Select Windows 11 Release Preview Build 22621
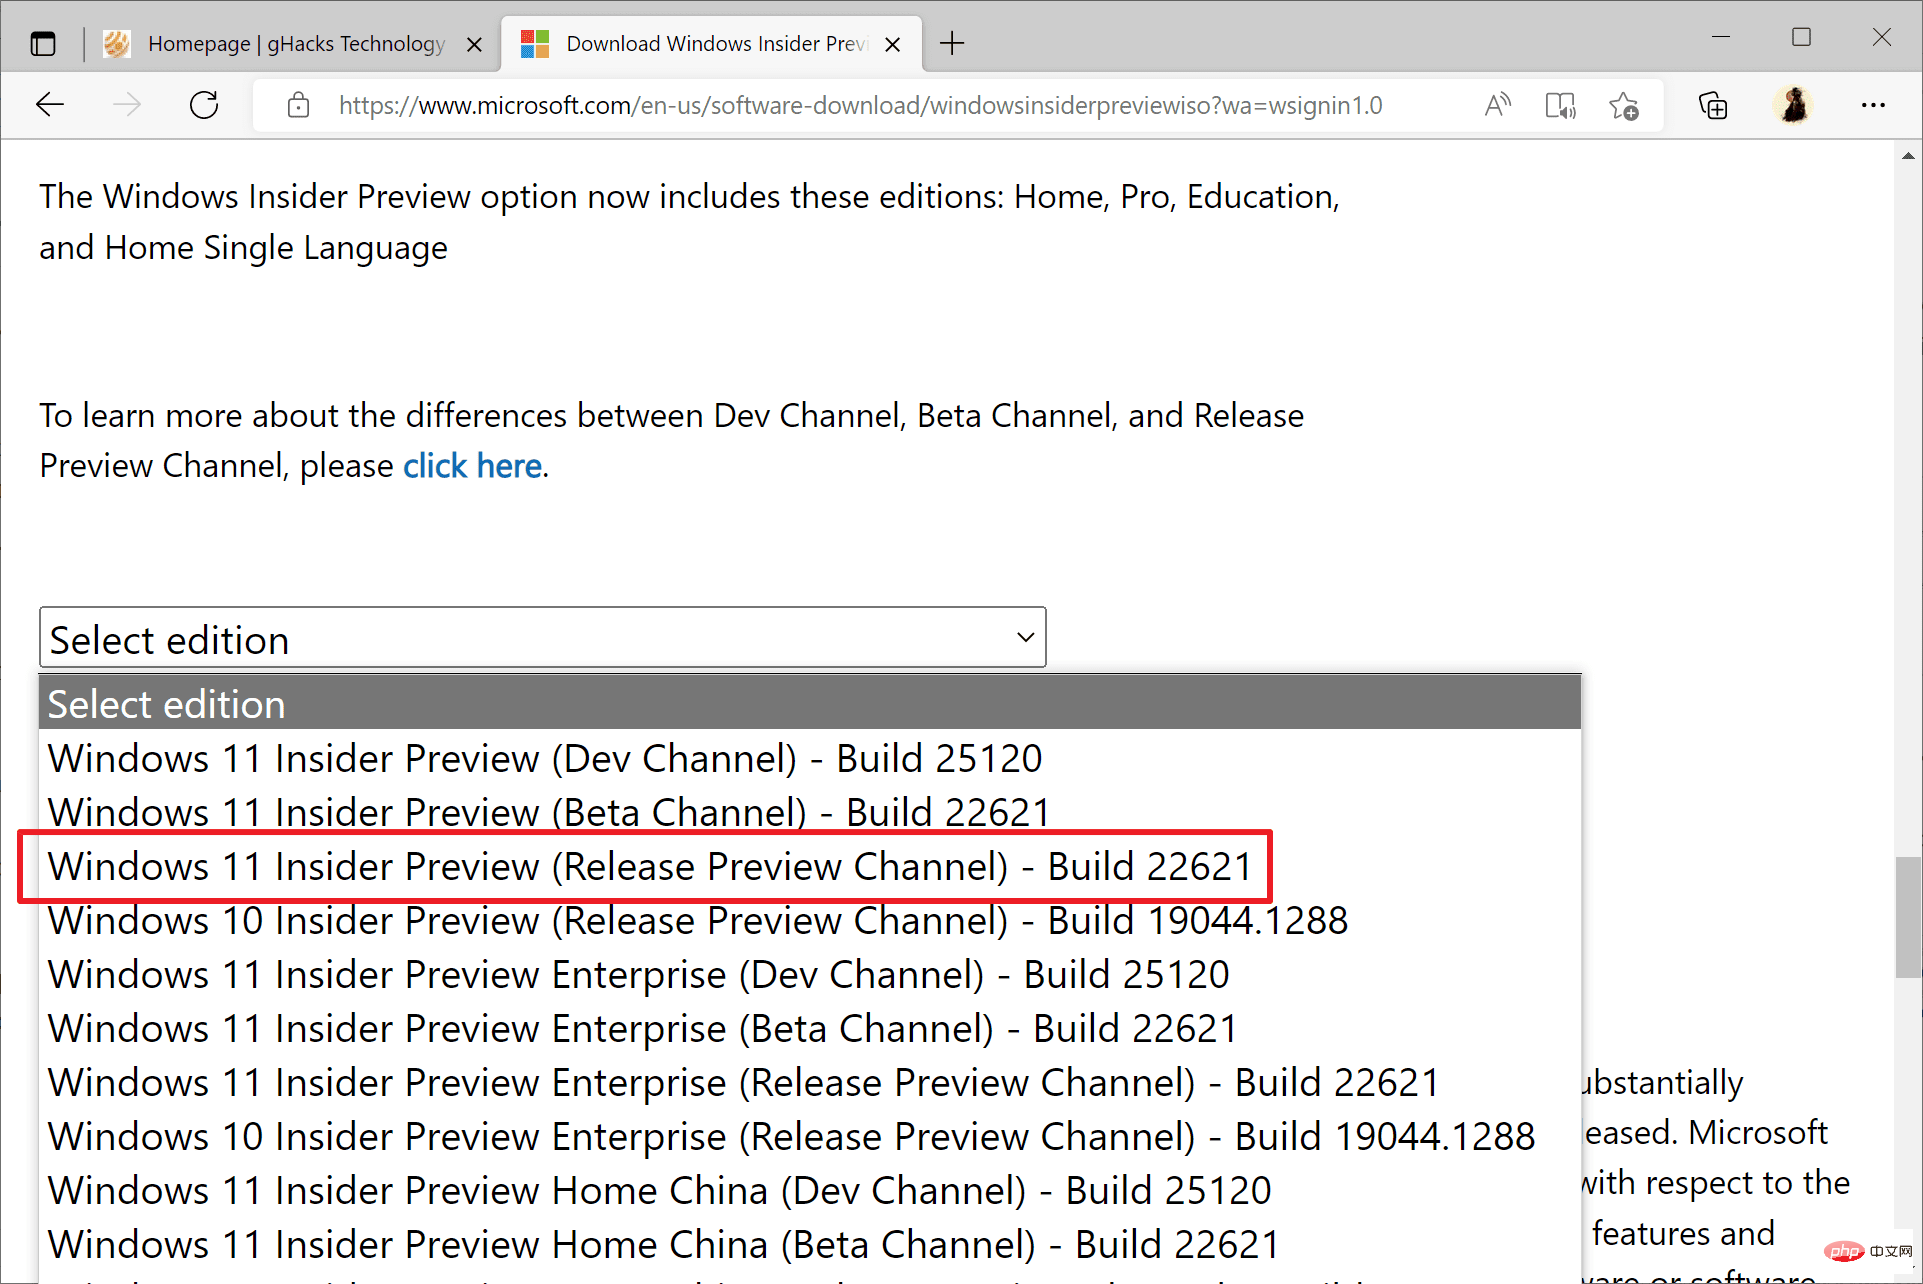Image resolution: width=1923 pixels, height=1284 pixels. [650, 866]
